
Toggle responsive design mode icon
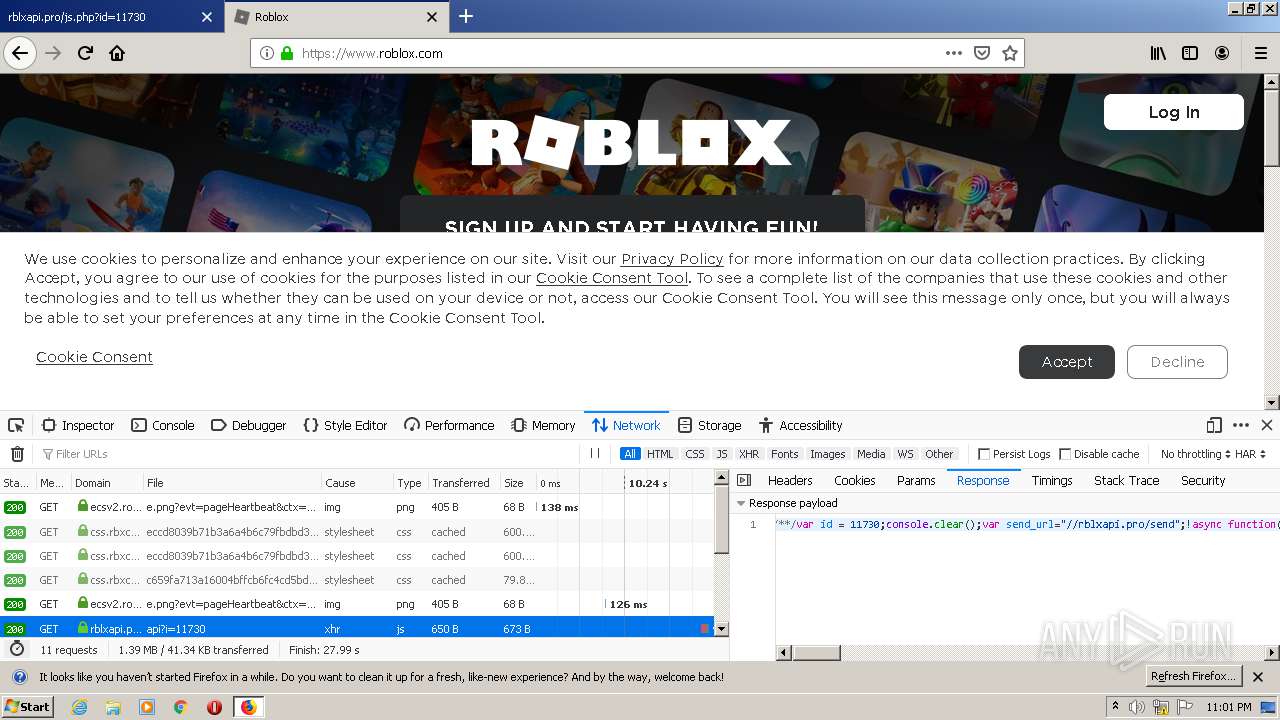(1214, 425)
